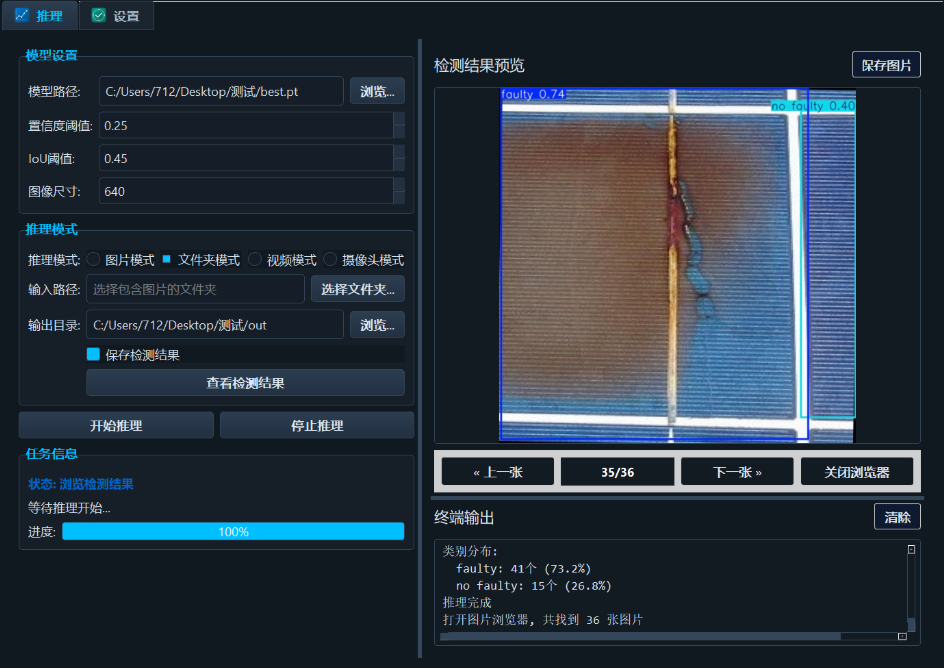Click the 进度 progress bar showing 100%
The image size is (944, 668).
(x=232, y=532)
